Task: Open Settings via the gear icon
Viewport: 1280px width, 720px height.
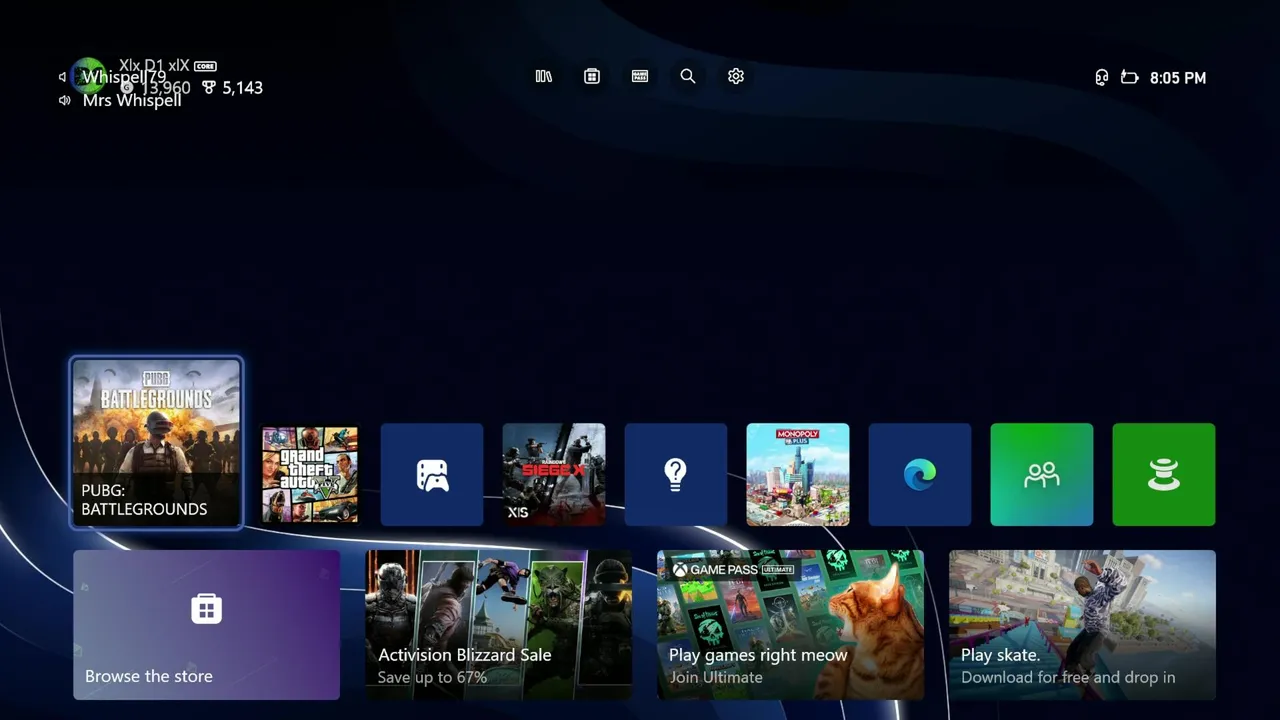Action: click(x=736, y=76)
